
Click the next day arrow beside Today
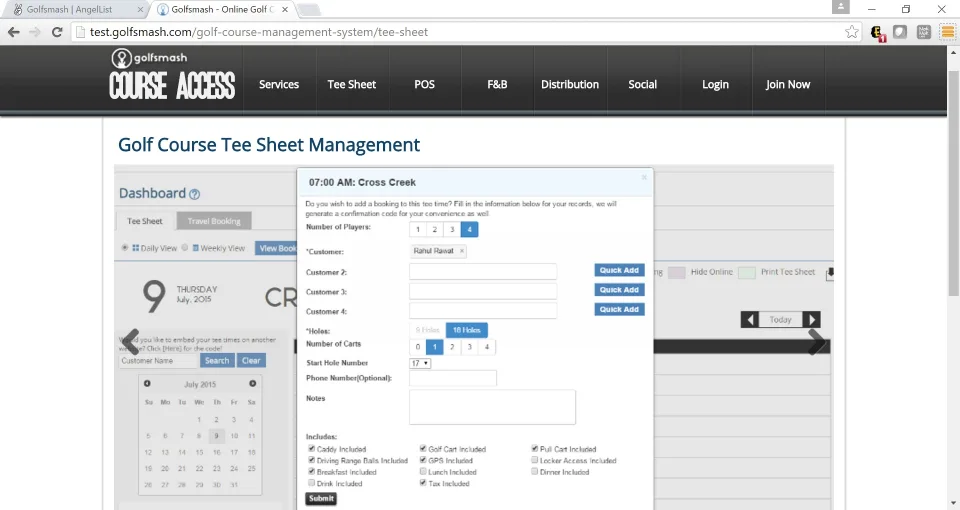point(811,320)
